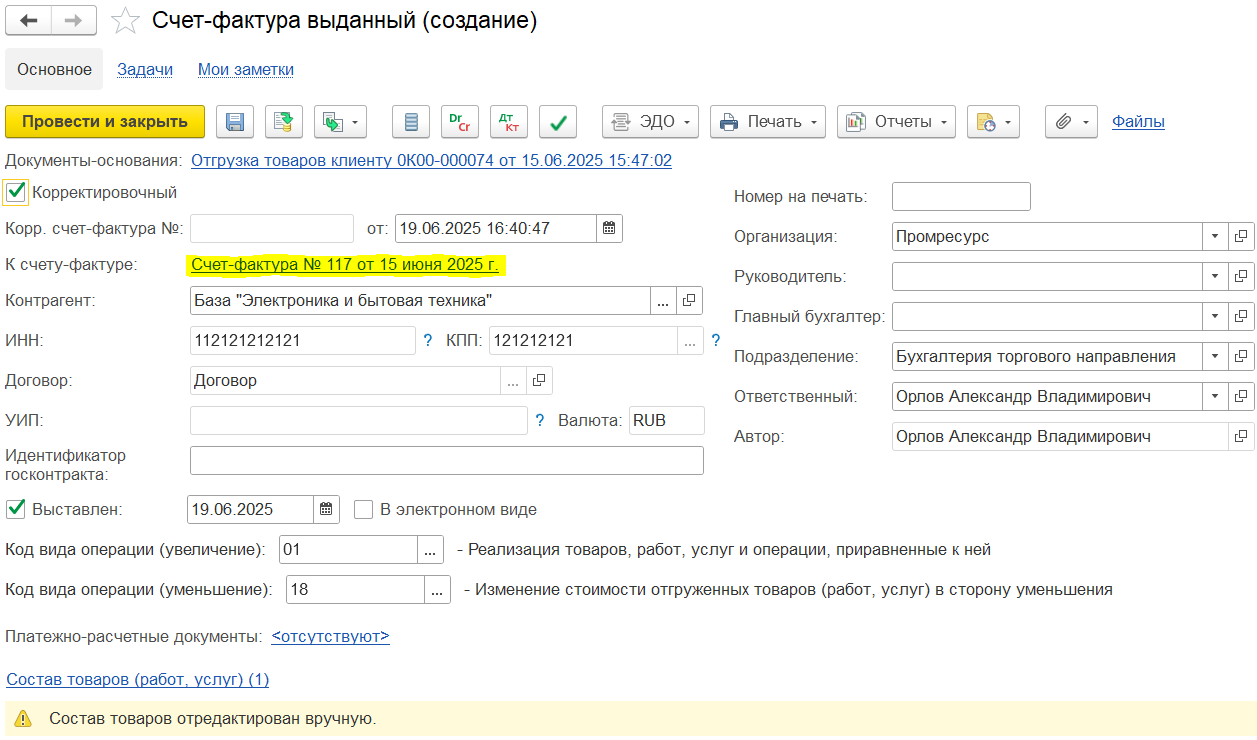Click the green checkmark toolbar icon

(558, 122)
